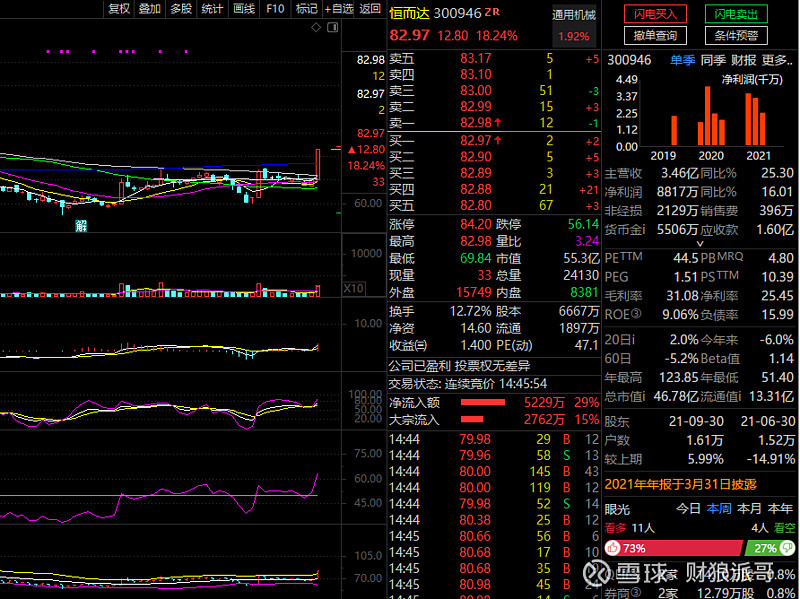
Task: Click the 股东 date 21-09-30
Action: [696, 421]
